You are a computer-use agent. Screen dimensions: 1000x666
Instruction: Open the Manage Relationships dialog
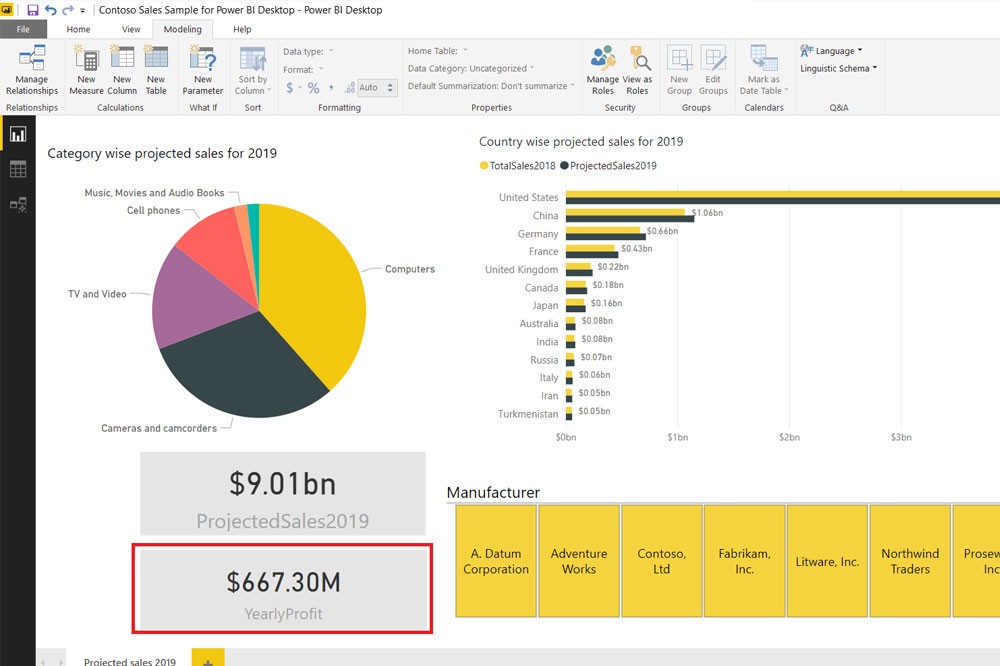[31, 70]
